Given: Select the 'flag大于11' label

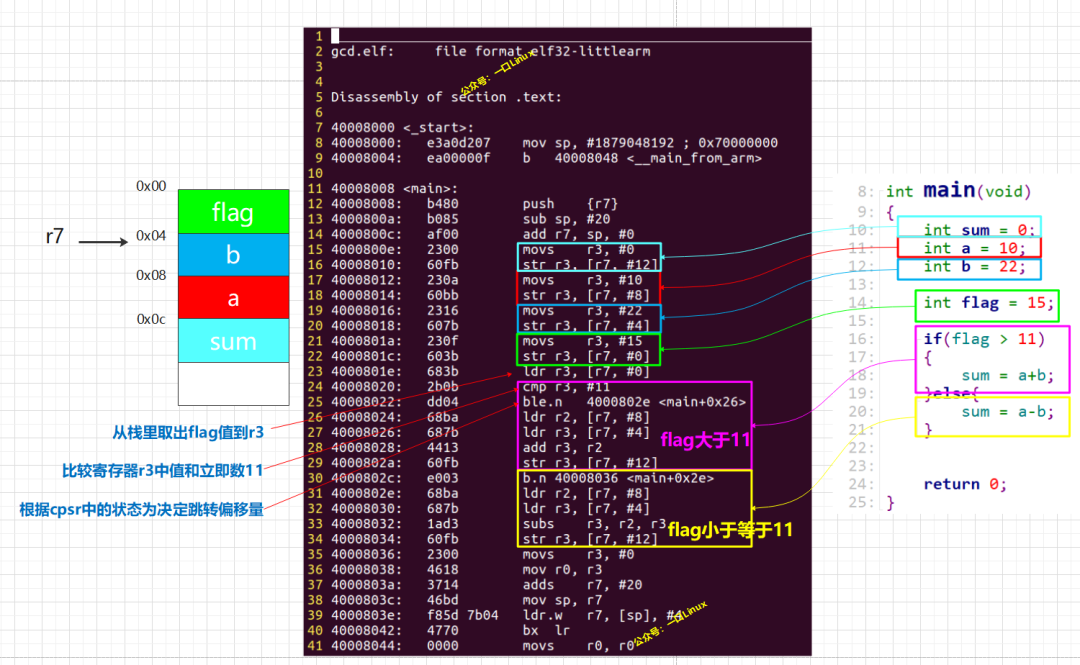Looking at the screenshot, I should [705, 440].
